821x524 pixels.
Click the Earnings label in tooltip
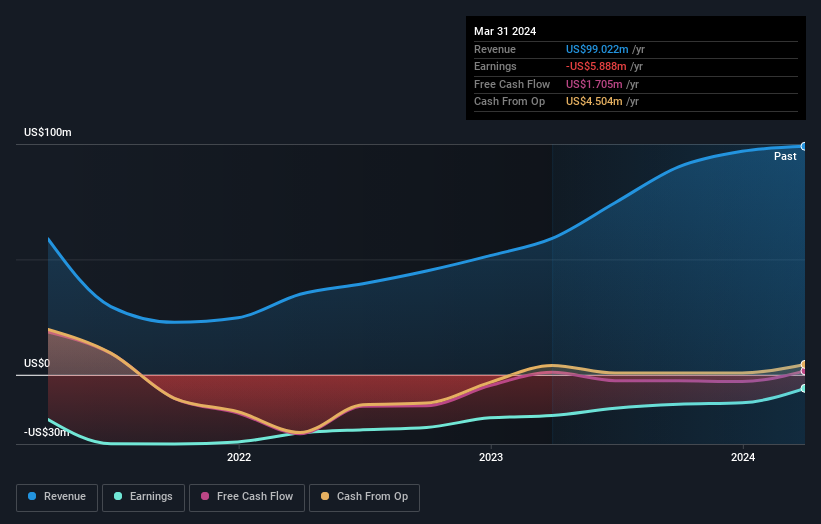click(x=495, y=66)
